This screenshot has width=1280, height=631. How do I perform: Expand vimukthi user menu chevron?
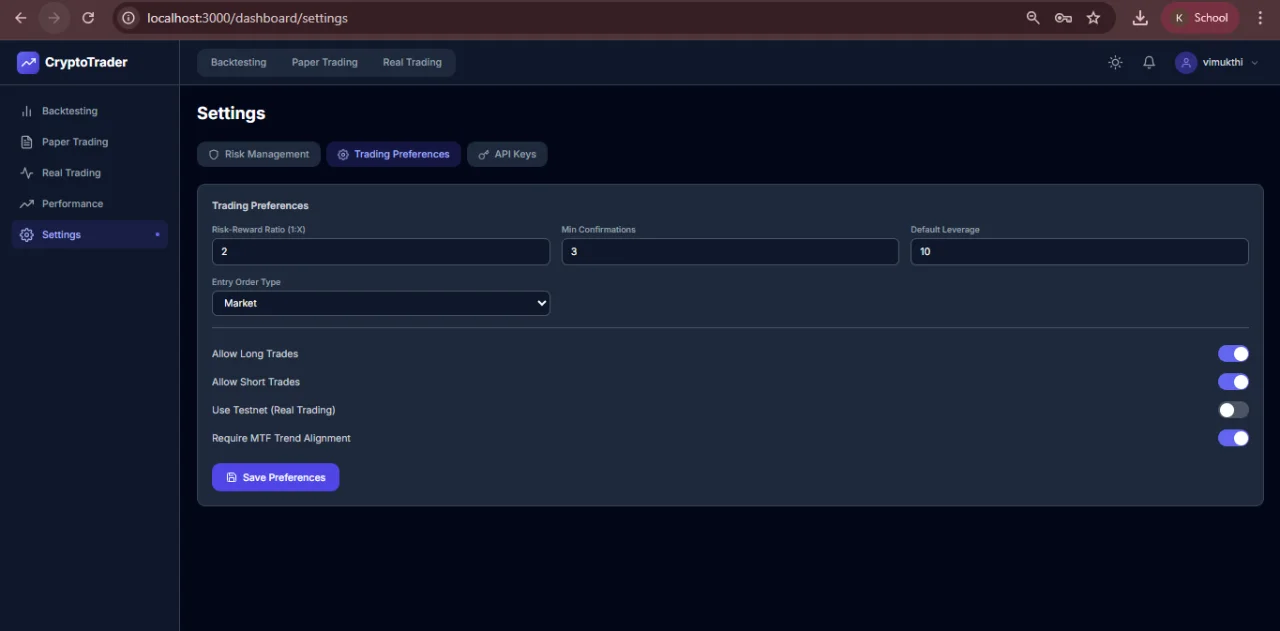click(x=1255, y=63)
